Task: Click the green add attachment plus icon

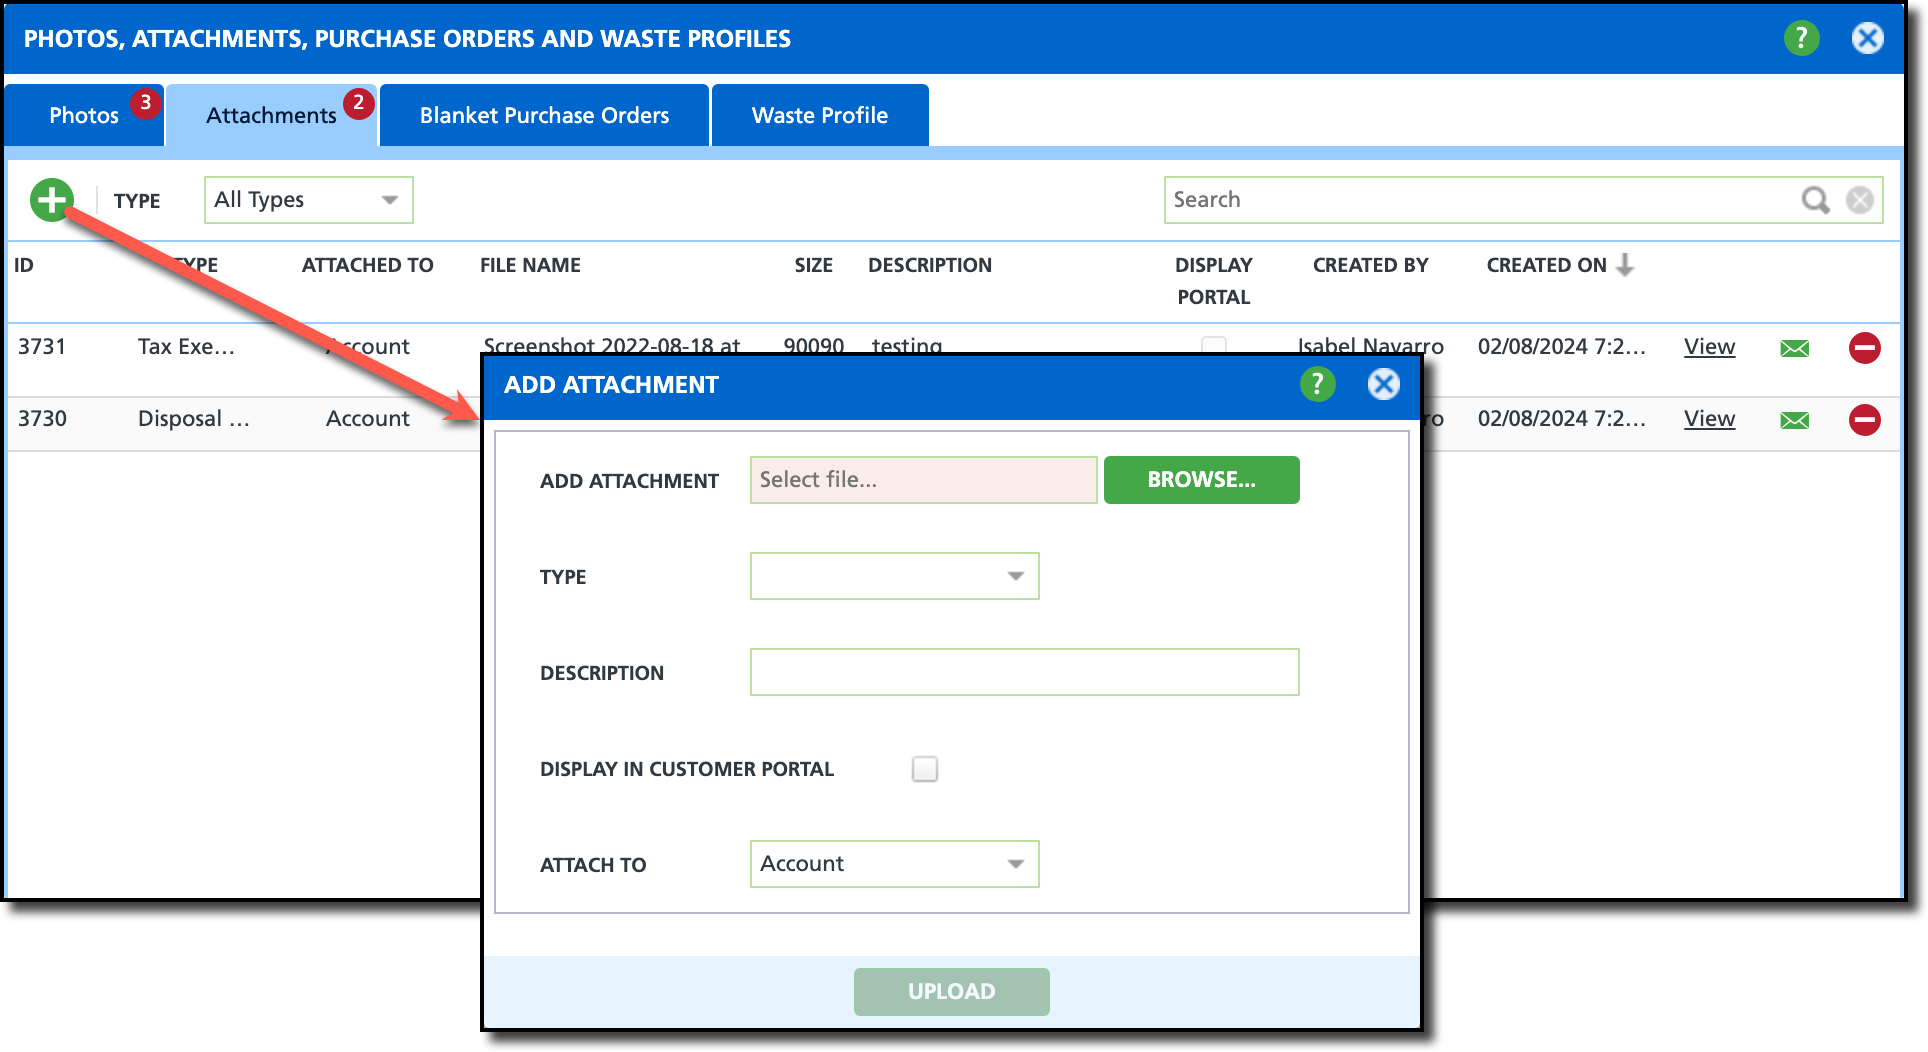Action: pyautogui.click(x=52, y=199)
